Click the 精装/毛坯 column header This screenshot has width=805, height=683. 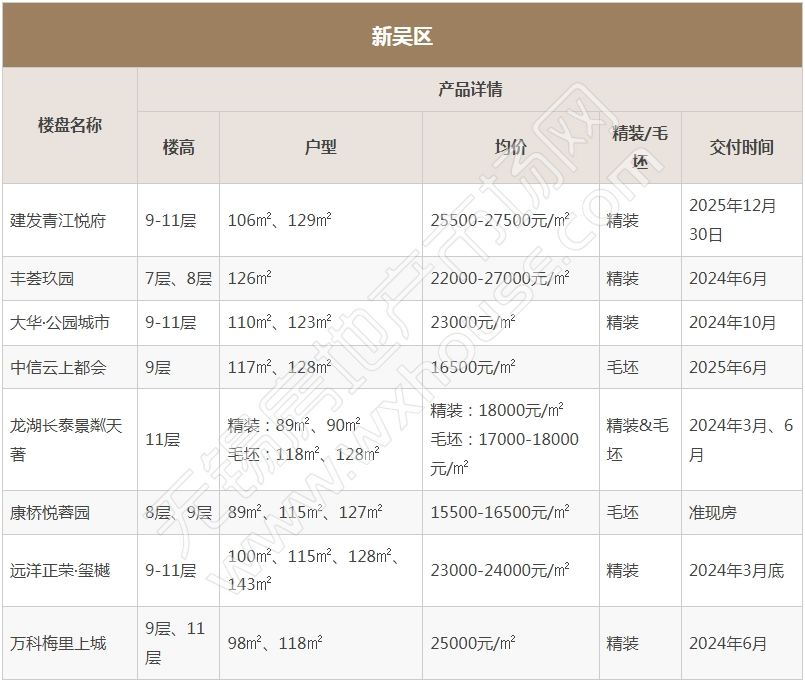640,147
